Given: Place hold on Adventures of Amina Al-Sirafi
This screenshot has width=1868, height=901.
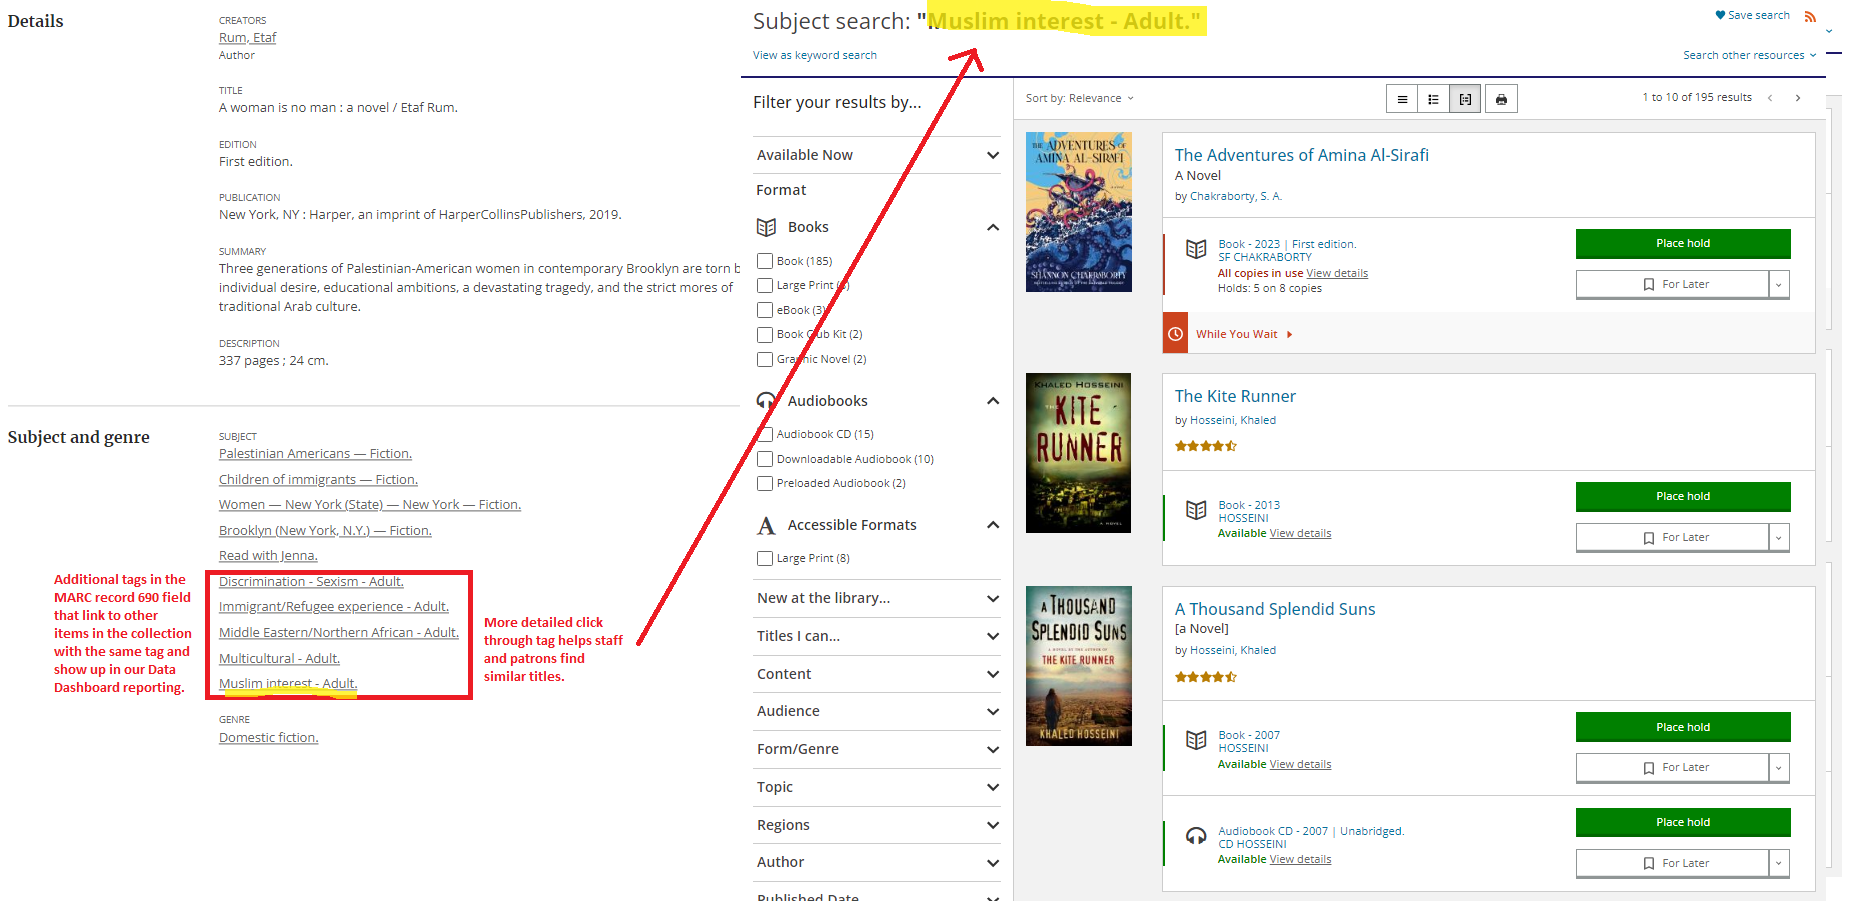Looking at the screenshot, I should coord(1682,243).
